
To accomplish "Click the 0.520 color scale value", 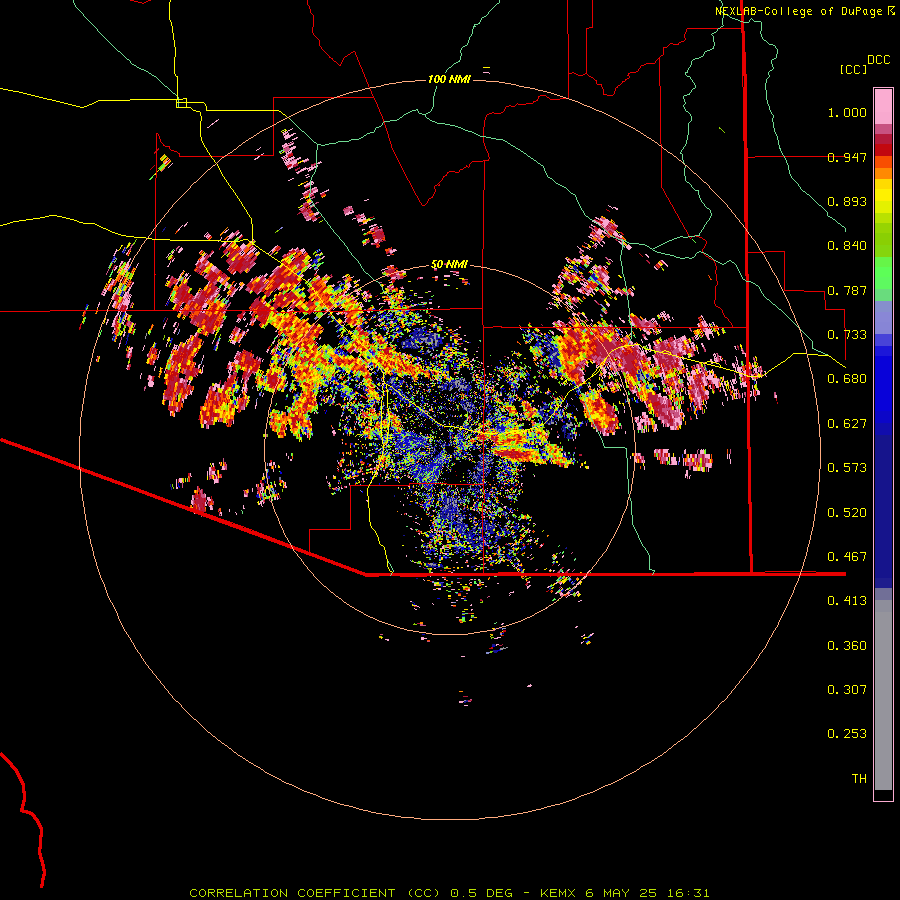I will (847, 513).
